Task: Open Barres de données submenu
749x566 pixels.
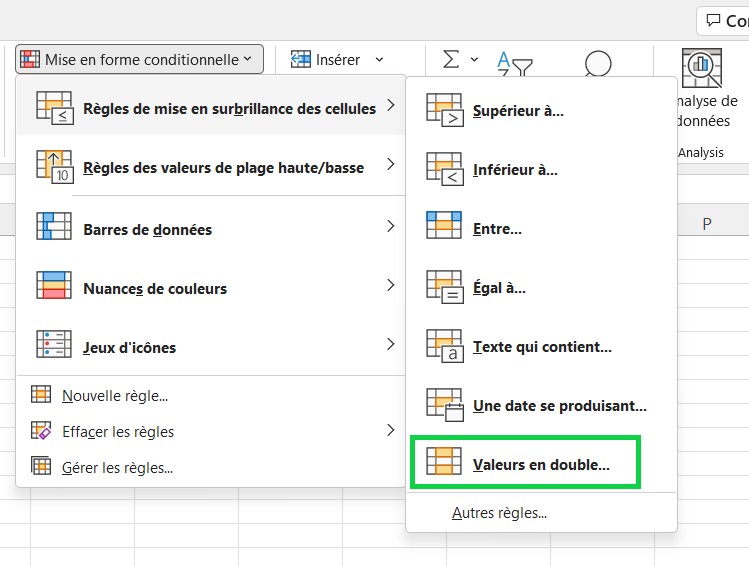Action: 211,227
